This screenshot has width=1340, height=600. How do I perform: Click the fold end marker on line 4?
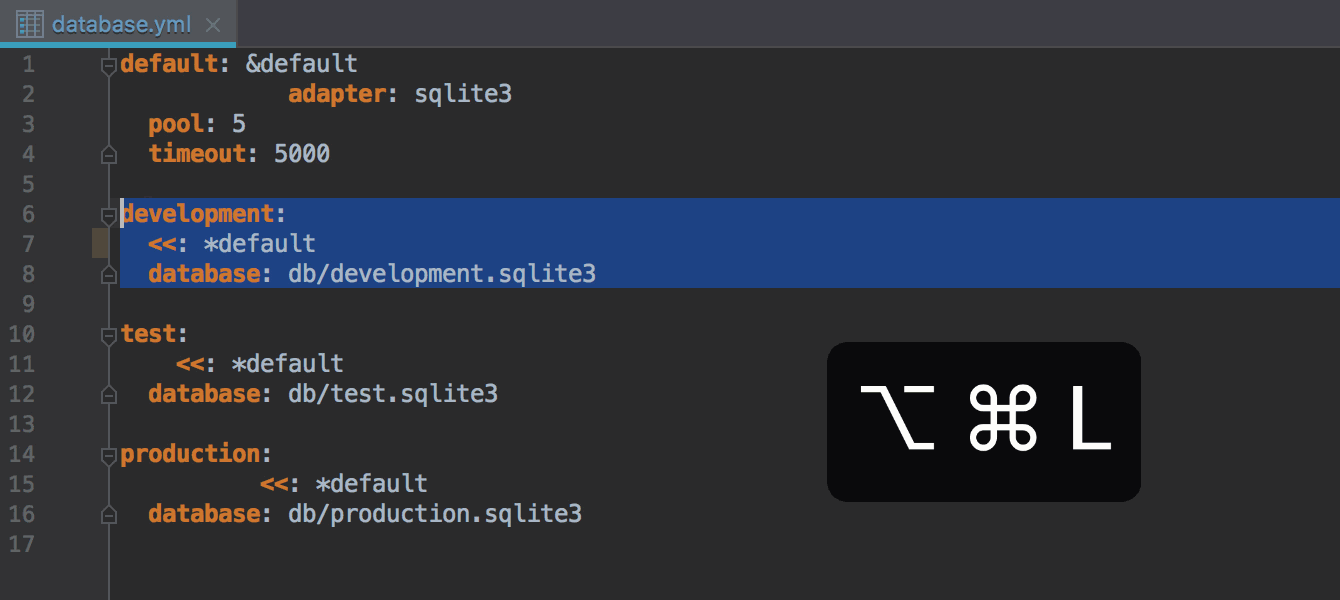pyautogui.click(x=108, y=154)
